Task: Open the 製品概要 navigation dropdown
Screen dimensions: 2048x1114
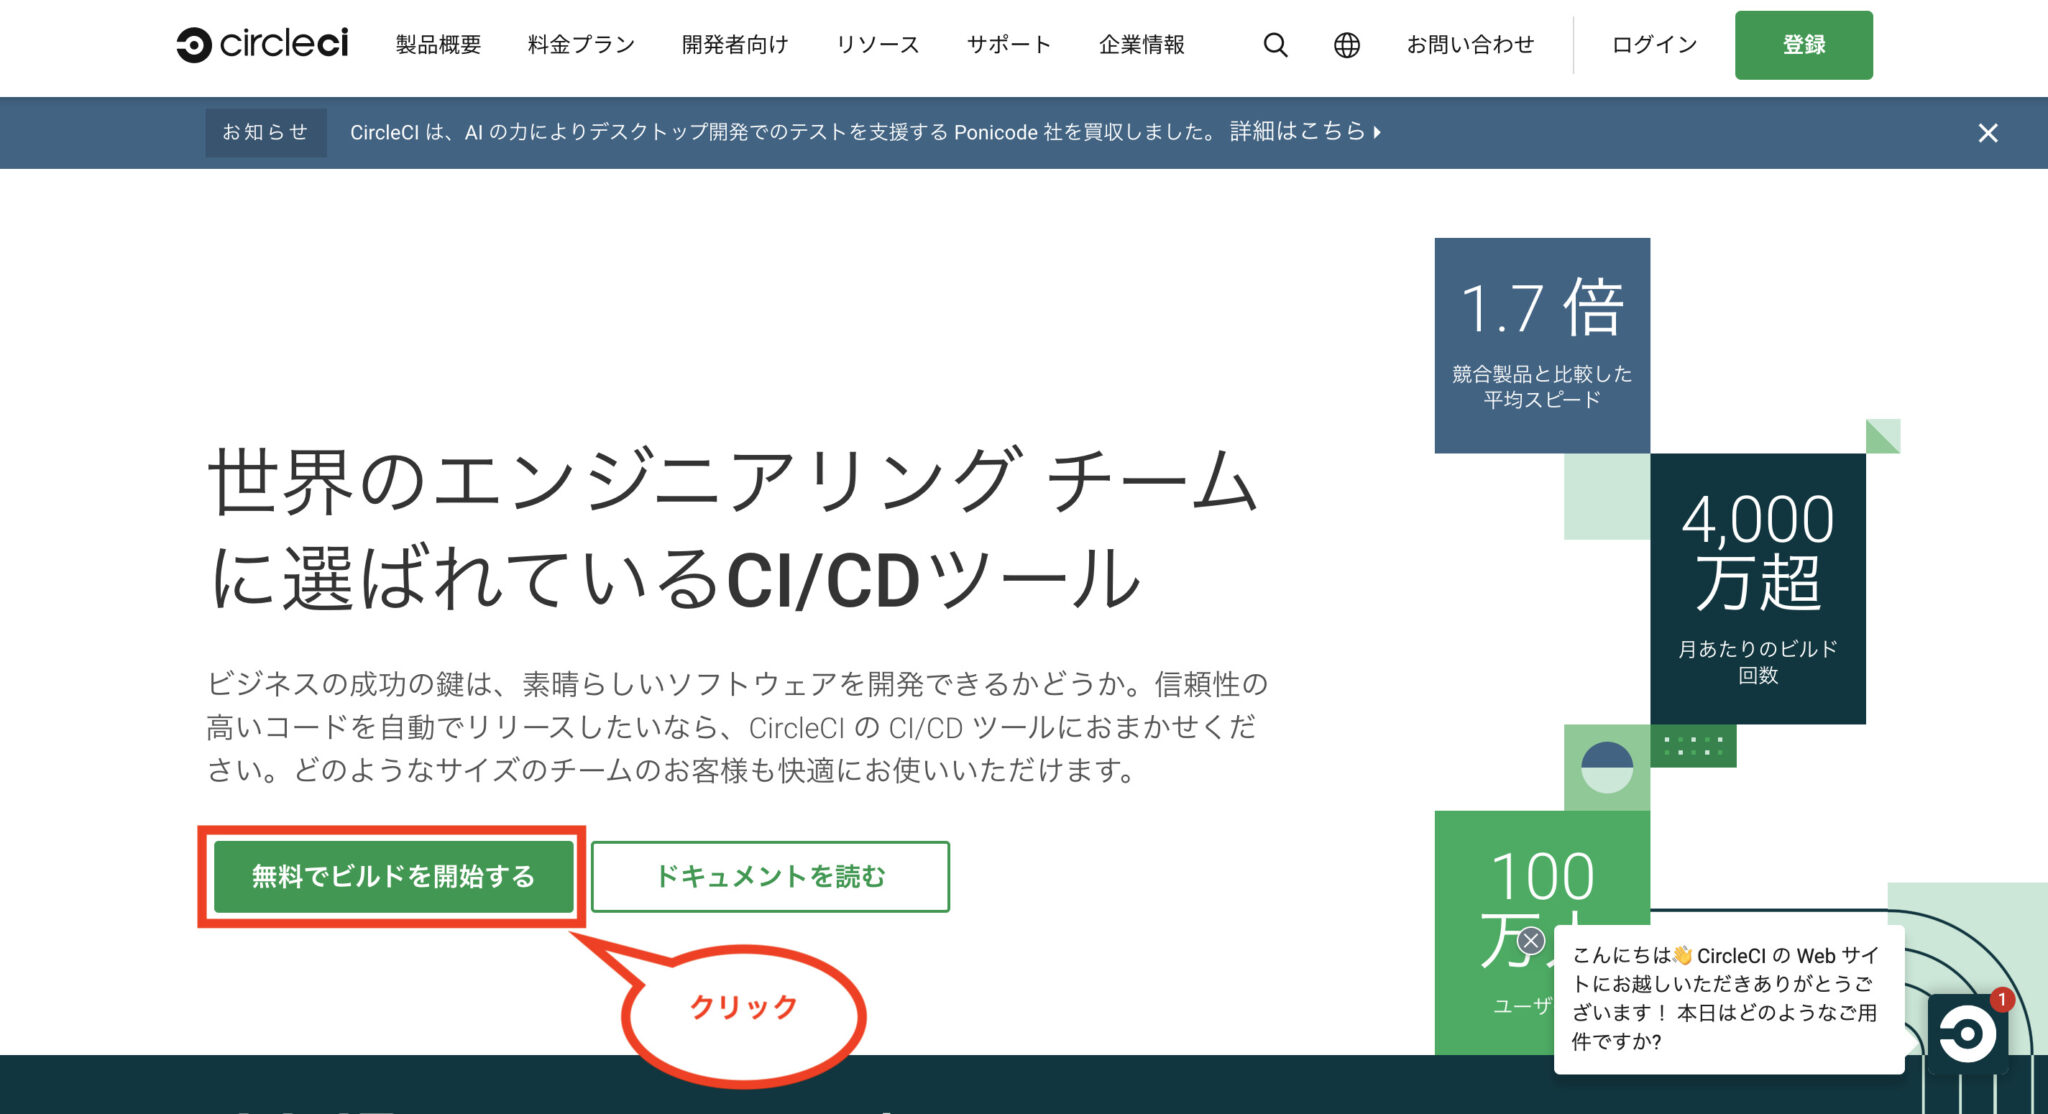Action: pos(438,44)
